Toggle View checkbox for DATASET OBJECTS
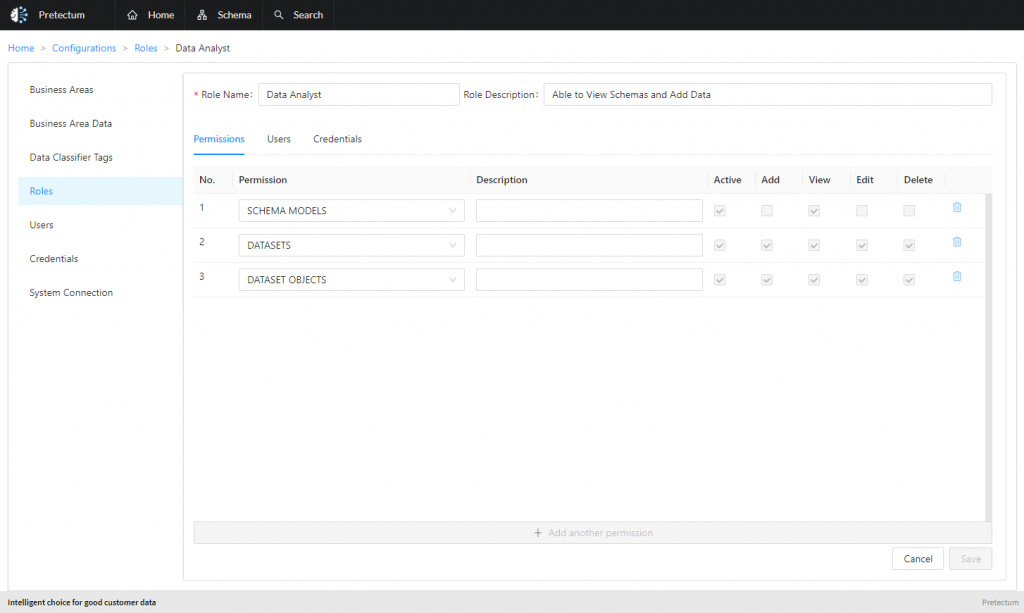This screenshot has width=1024, height=613. [814, 280]
